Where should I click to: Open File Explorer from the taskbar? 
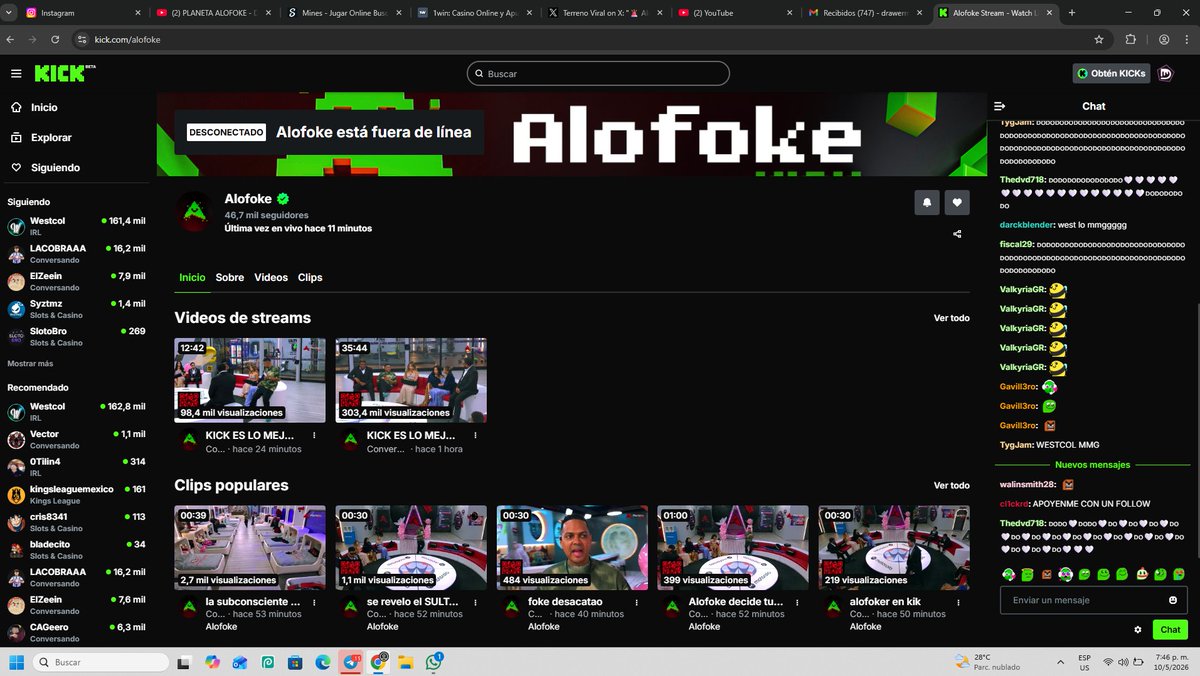[406, 662]
